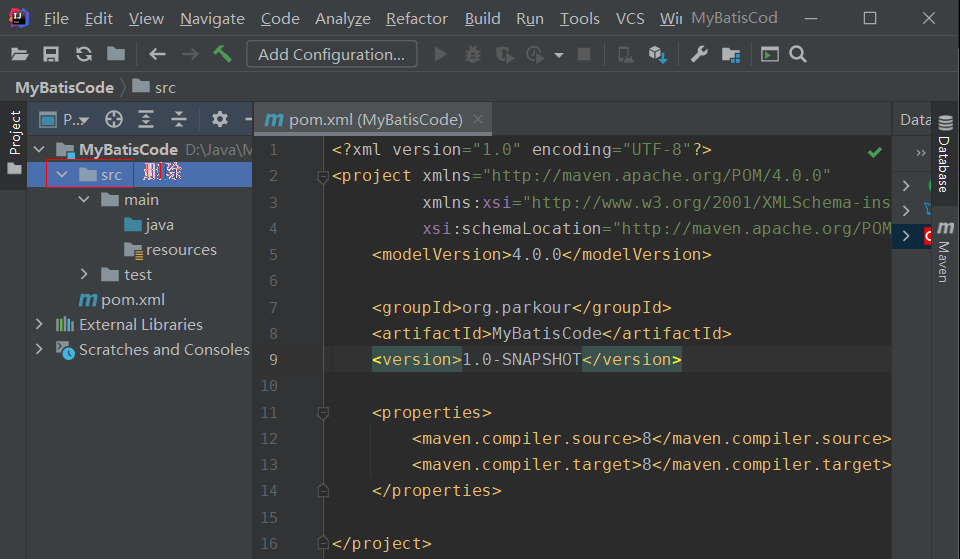Open the Analyze menu
Viewport: 960px width, 559px height.
(x=342, y=18)
